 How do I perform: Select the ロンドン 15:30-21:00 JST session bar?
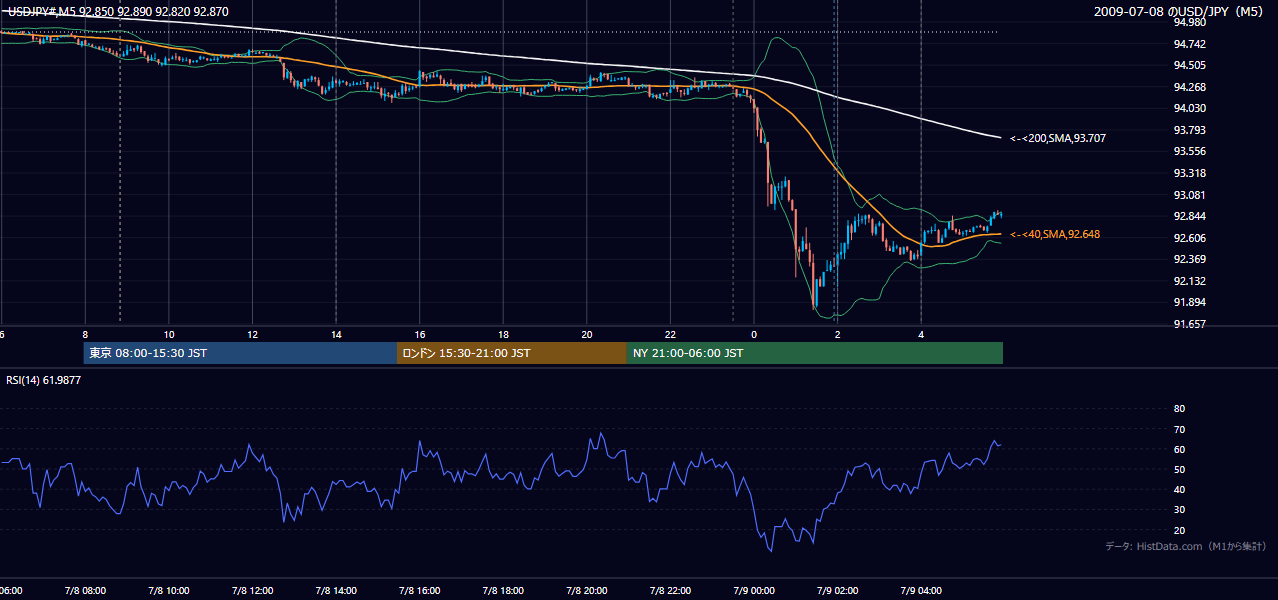click(x=512, y=353)
